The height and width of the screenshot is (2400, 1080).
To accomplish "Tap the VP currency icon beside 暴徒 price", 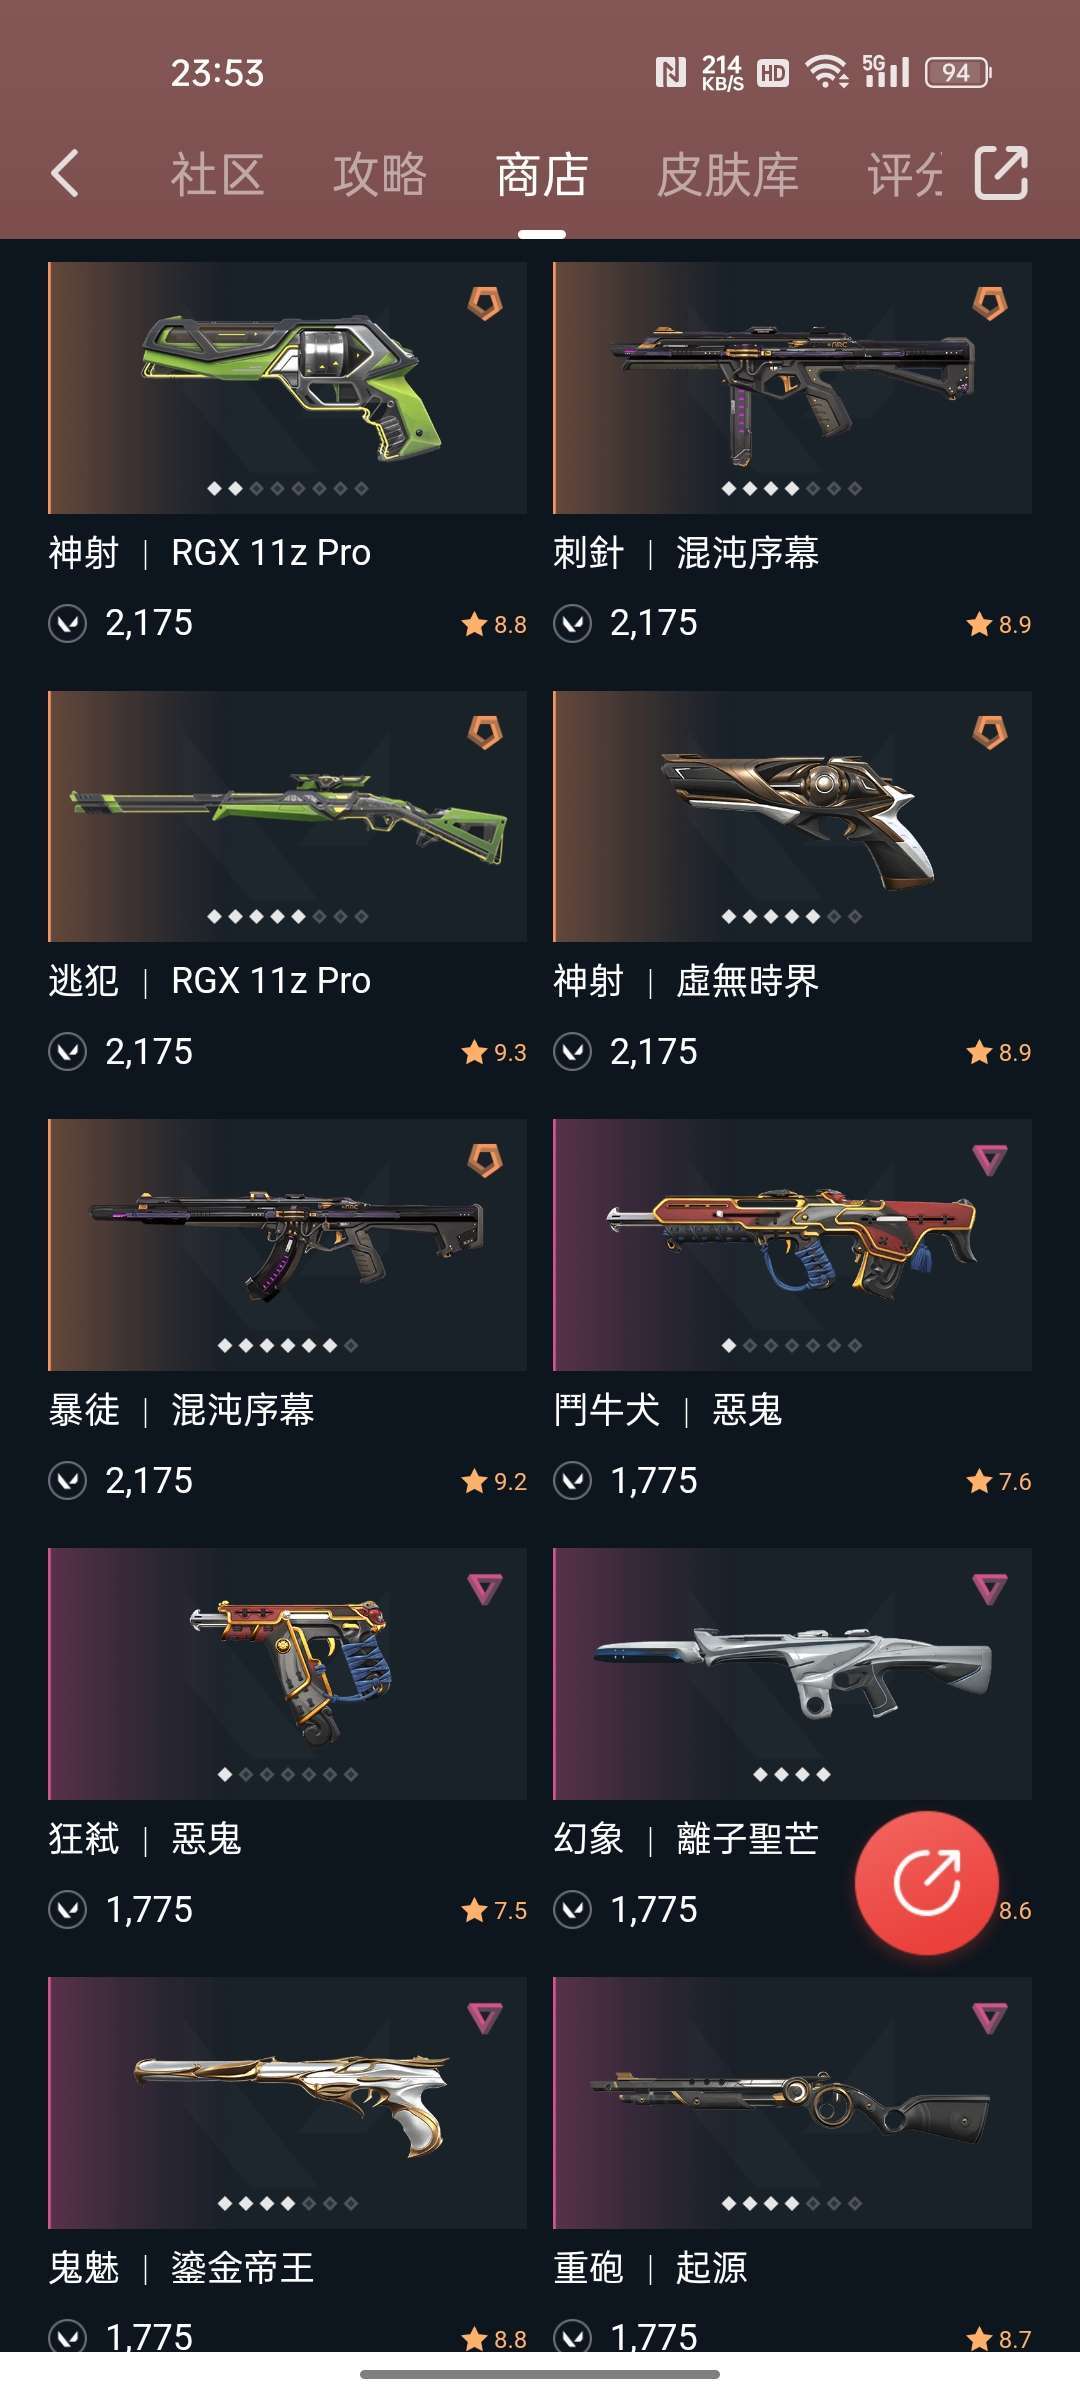I will 68,1480.
